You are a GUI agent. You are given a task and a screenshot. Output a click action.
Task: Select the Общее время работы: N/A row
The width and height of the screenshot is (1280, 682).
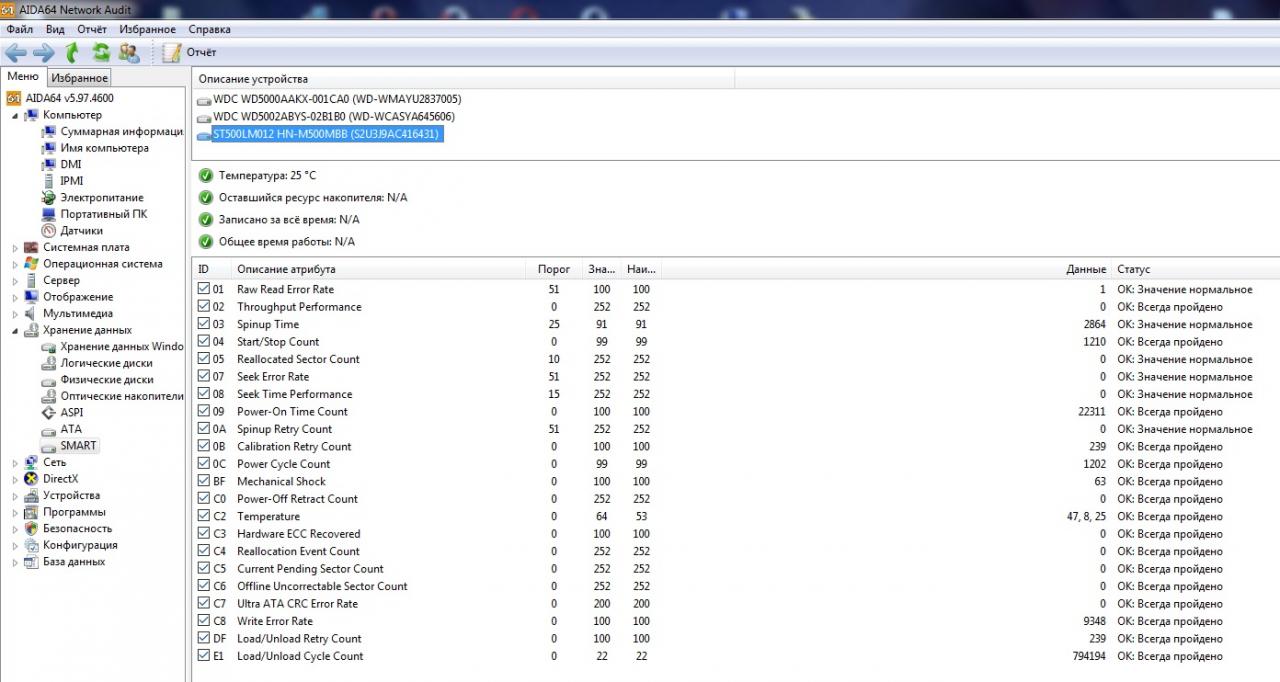click(276, 241)
